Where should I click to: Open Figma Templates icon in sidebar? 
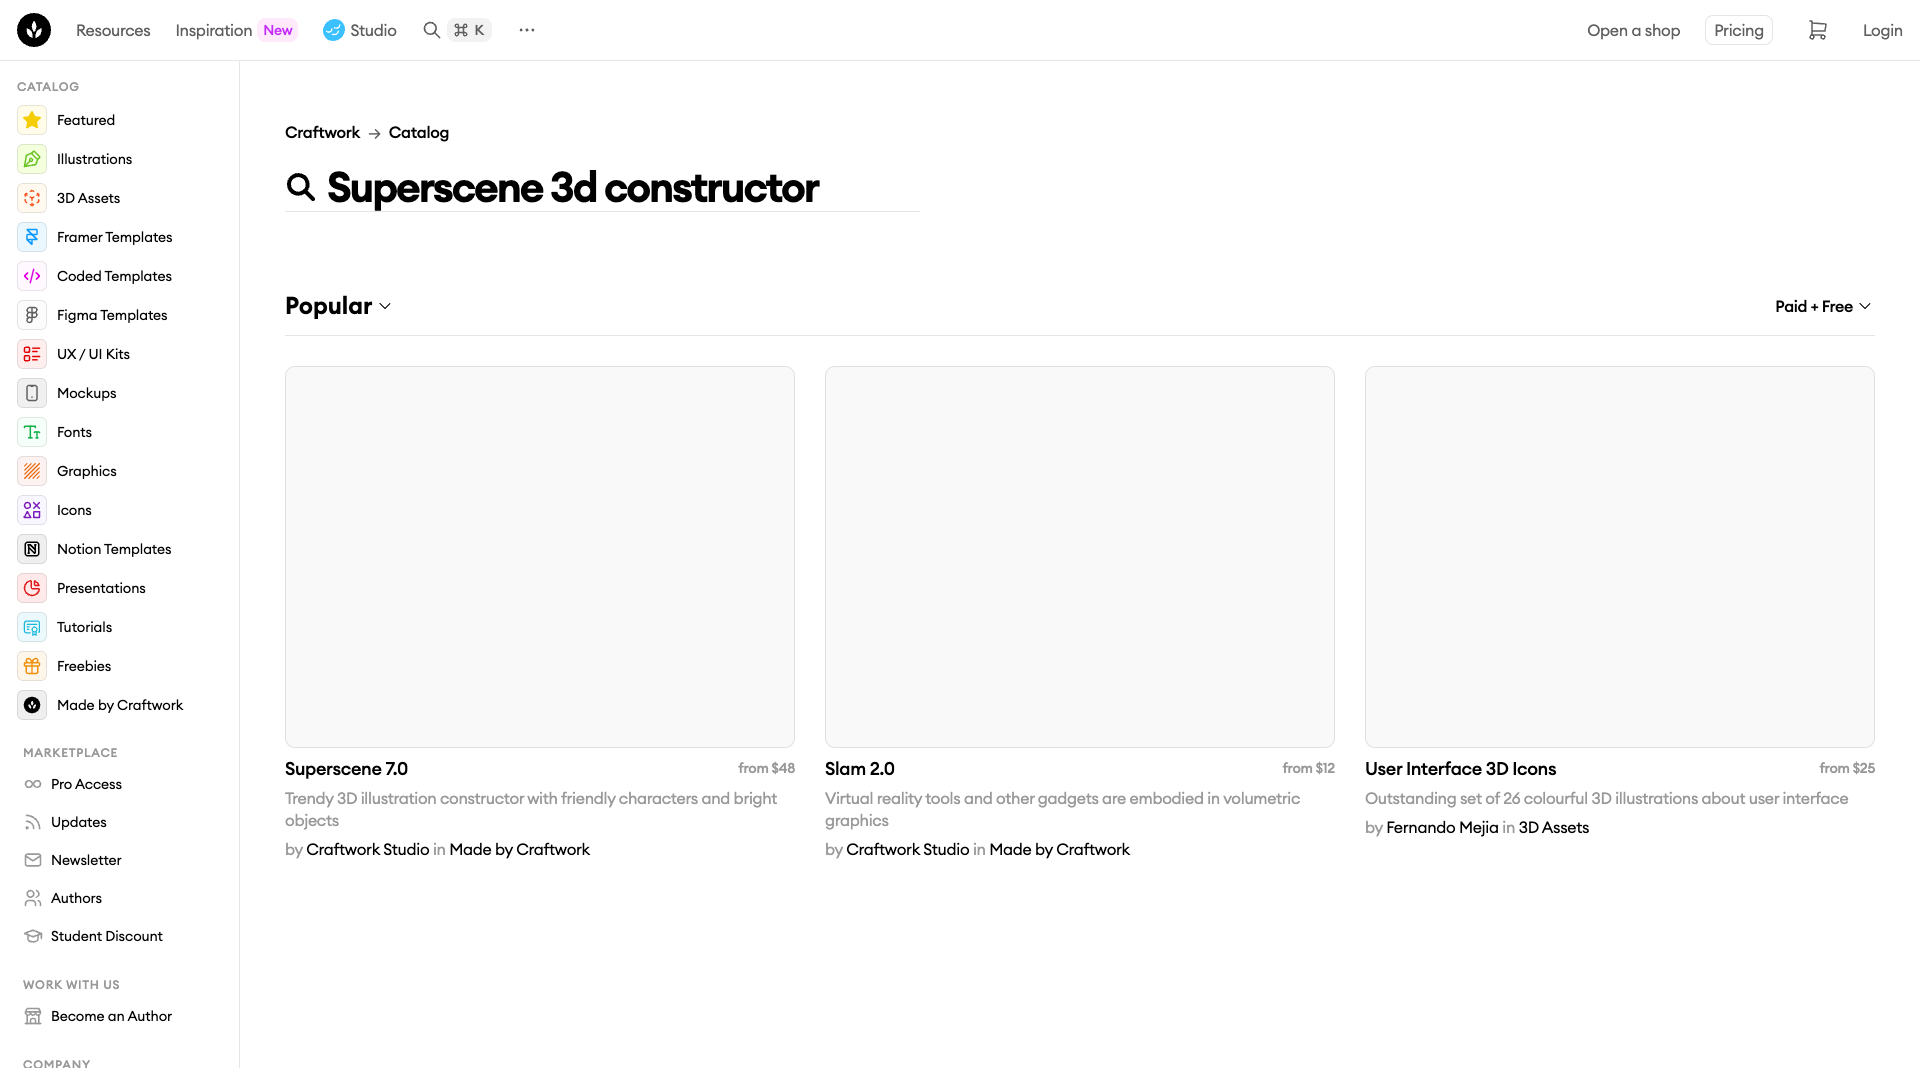[x=32, y=315]
